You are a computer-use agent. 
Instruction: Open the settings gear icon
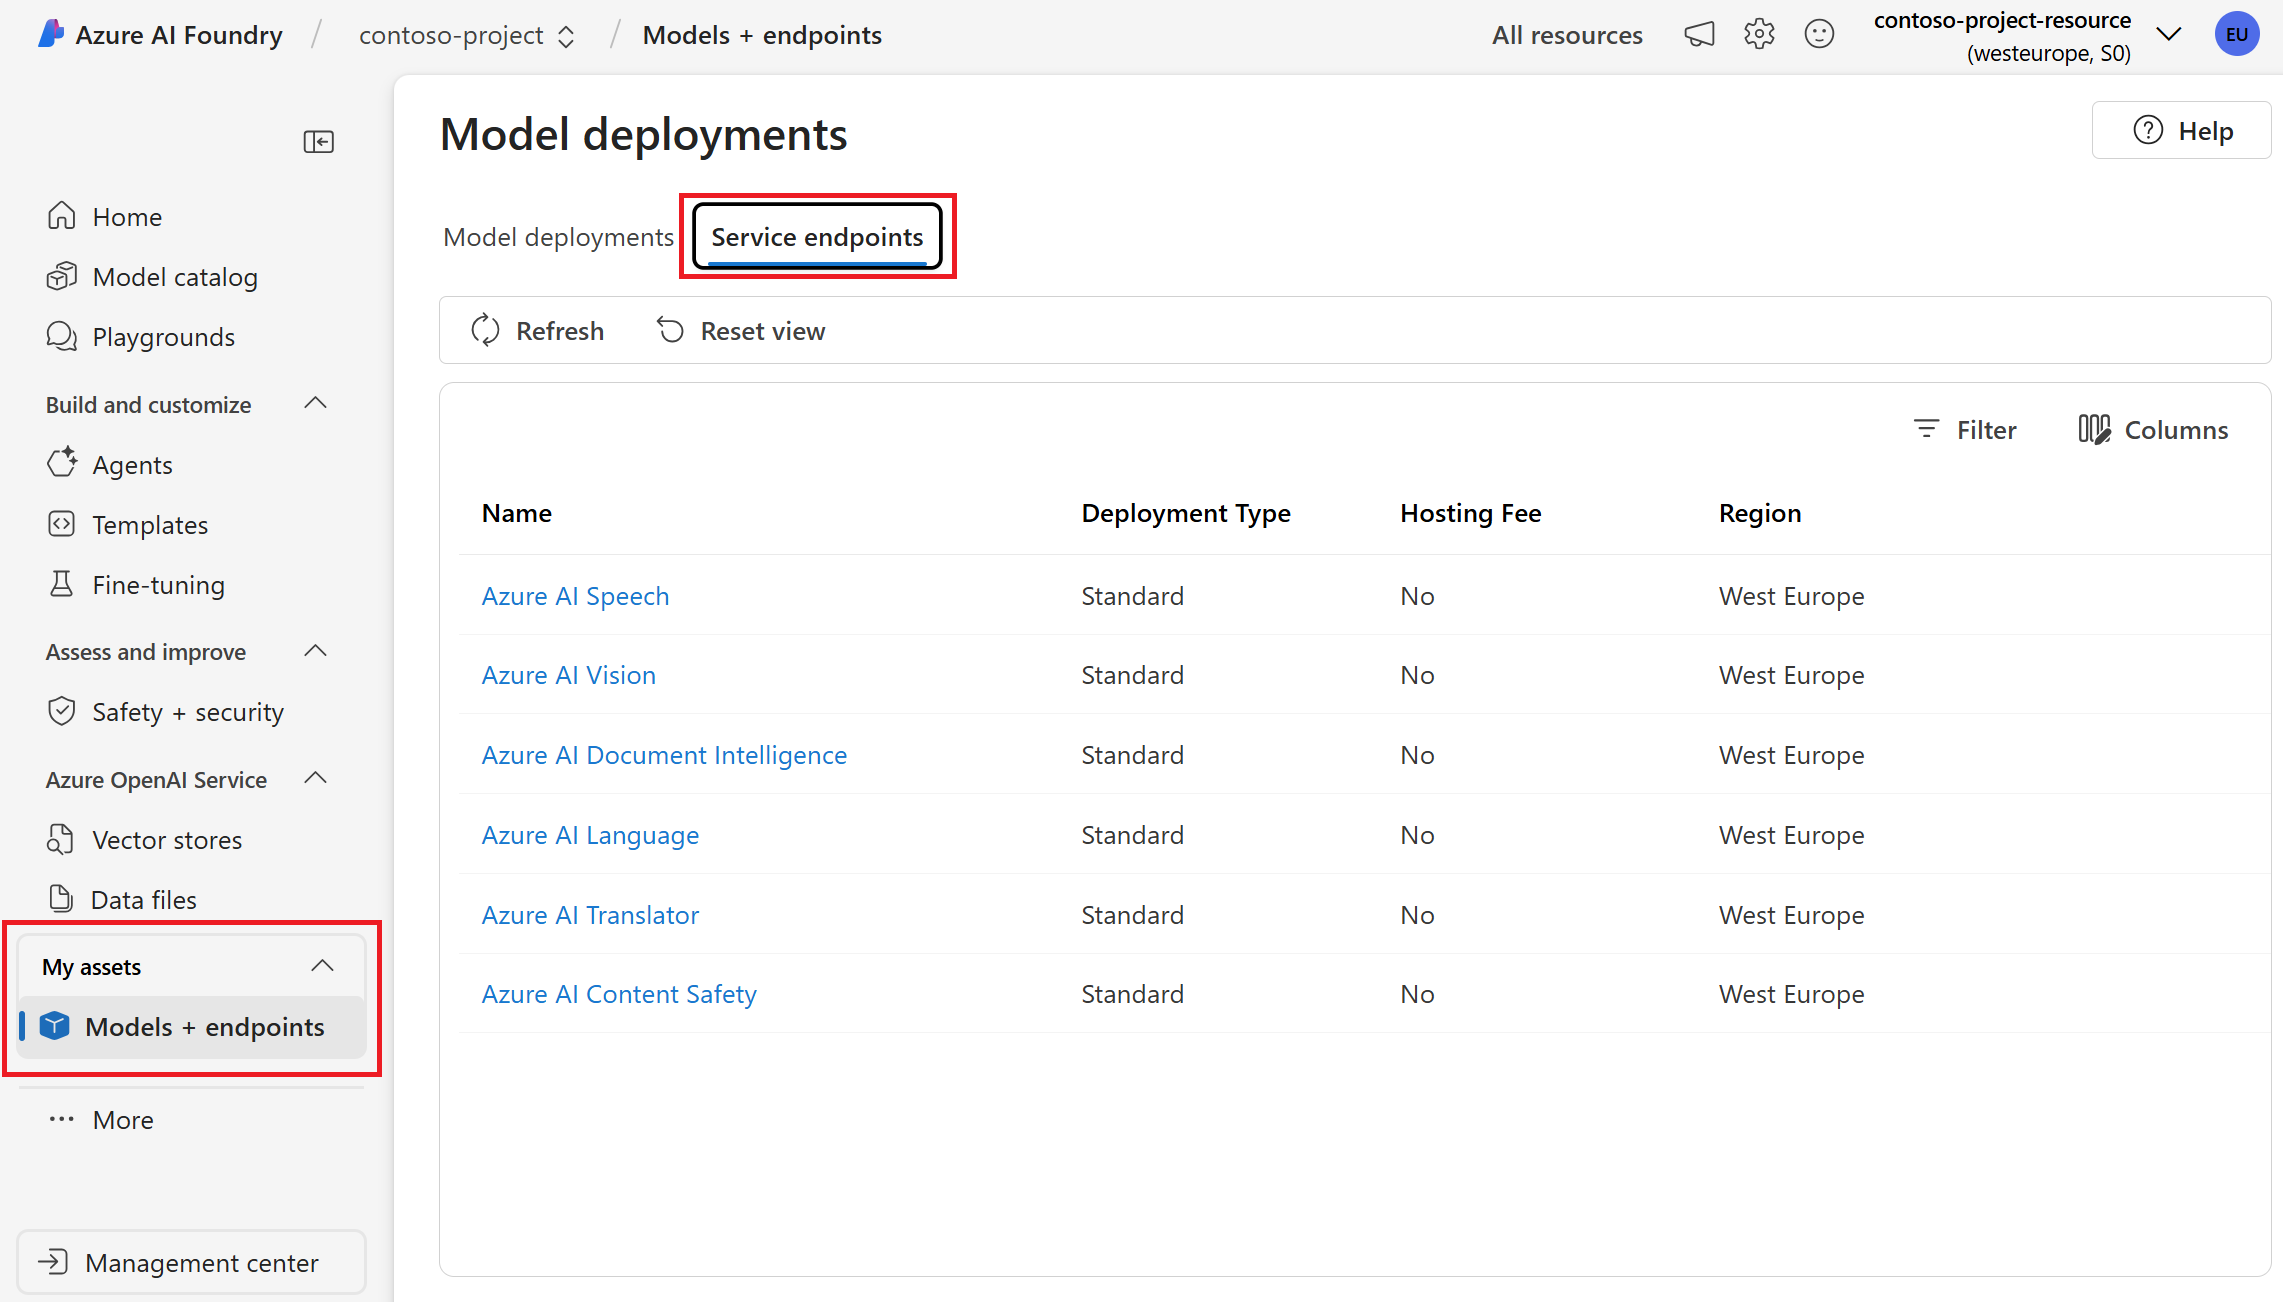coord(1759,35)
